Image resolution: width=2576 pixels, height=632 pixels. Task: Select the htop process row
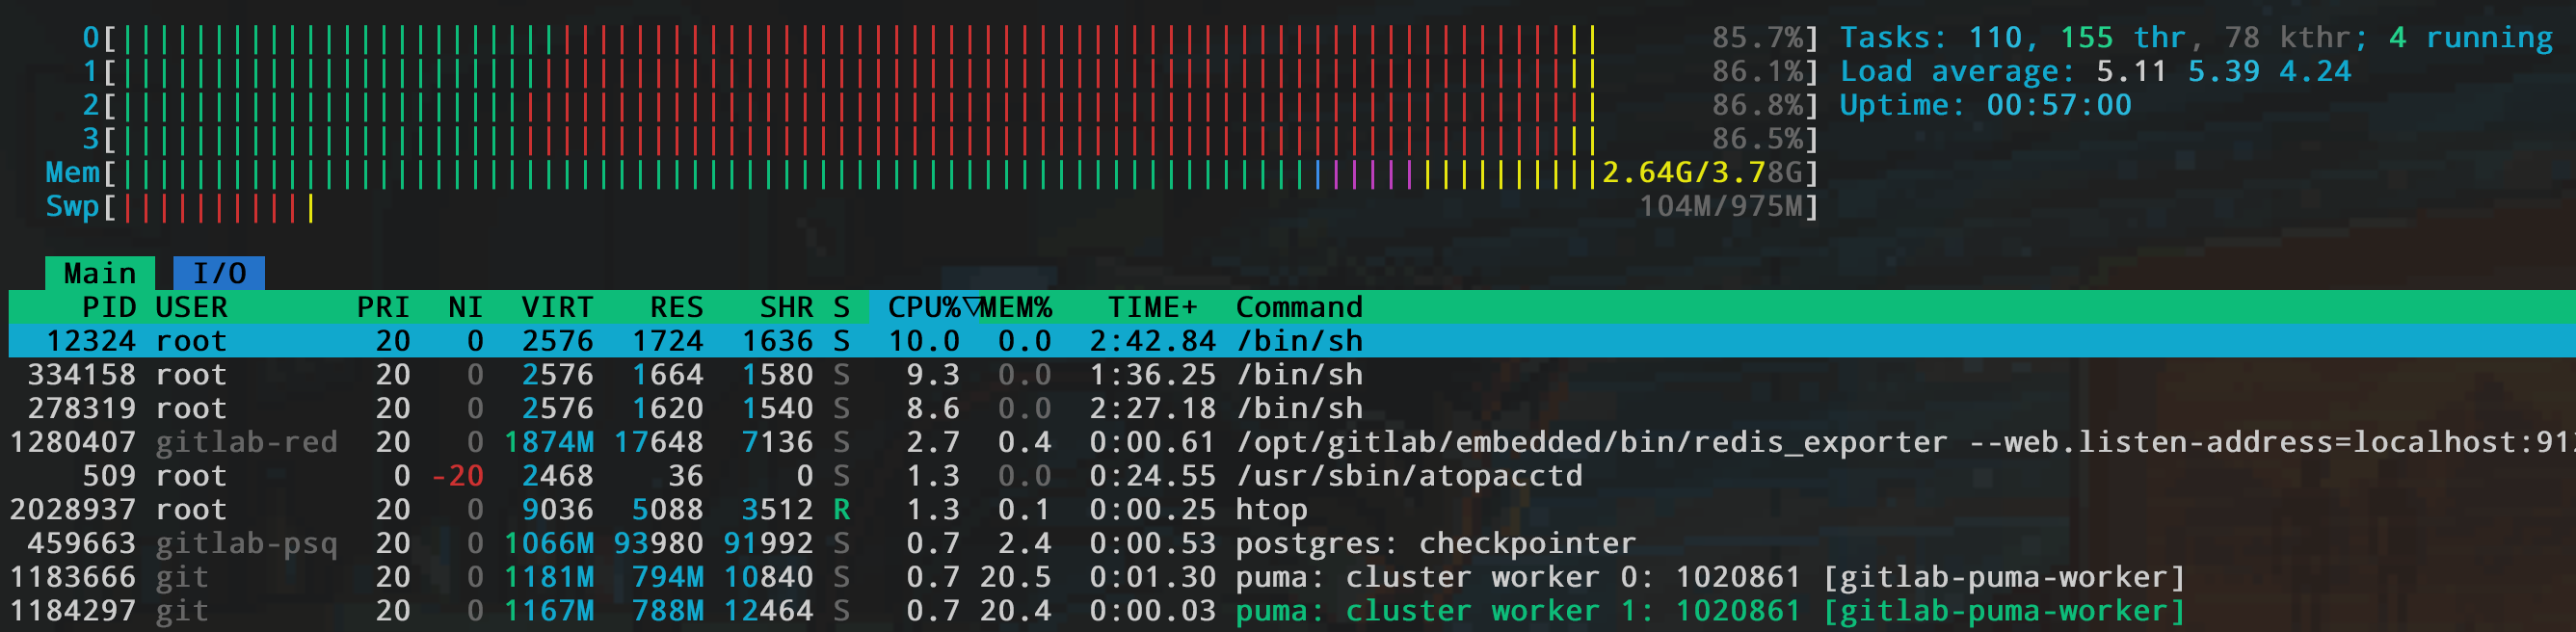[x=1270, y=510]
